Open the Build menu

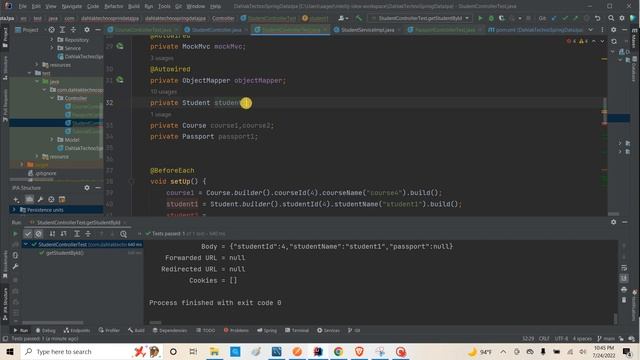133,6
